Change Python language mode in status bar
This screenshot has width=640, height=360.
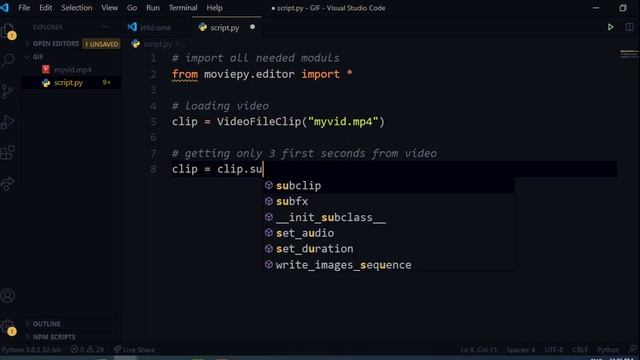pos(608,349)
